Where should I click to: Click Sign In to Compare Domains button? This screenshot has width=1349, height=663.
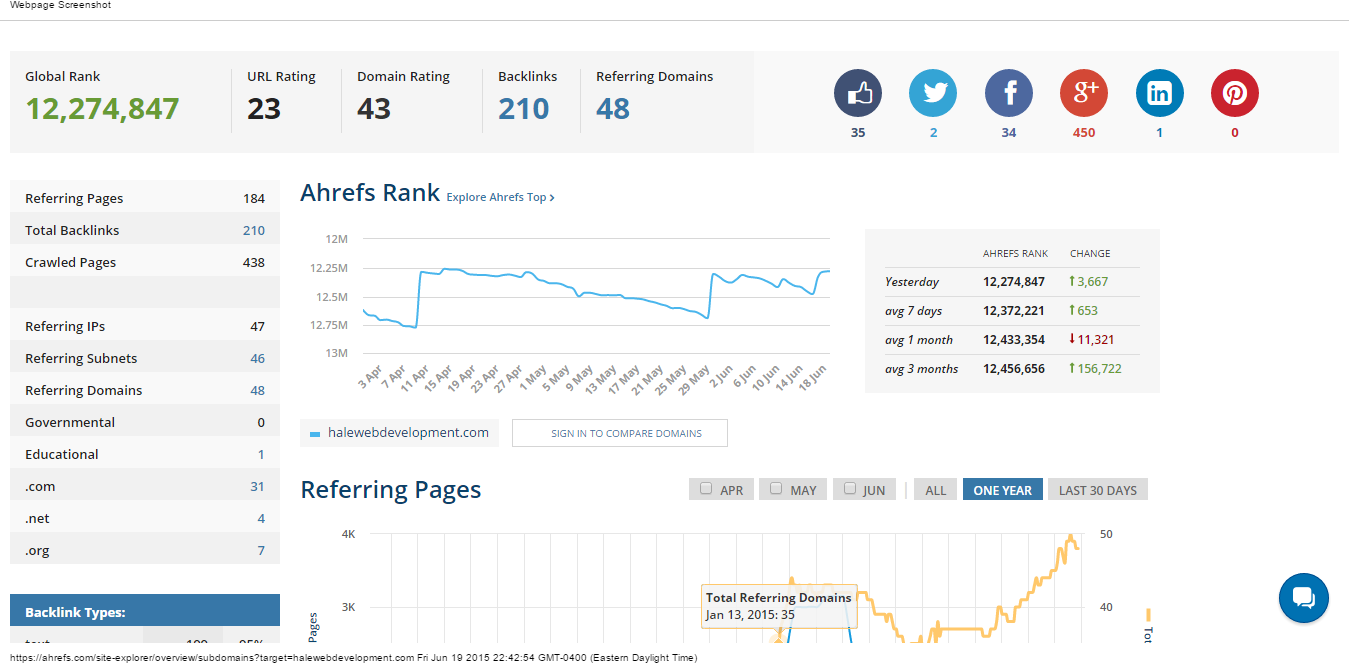pos(619,433)
